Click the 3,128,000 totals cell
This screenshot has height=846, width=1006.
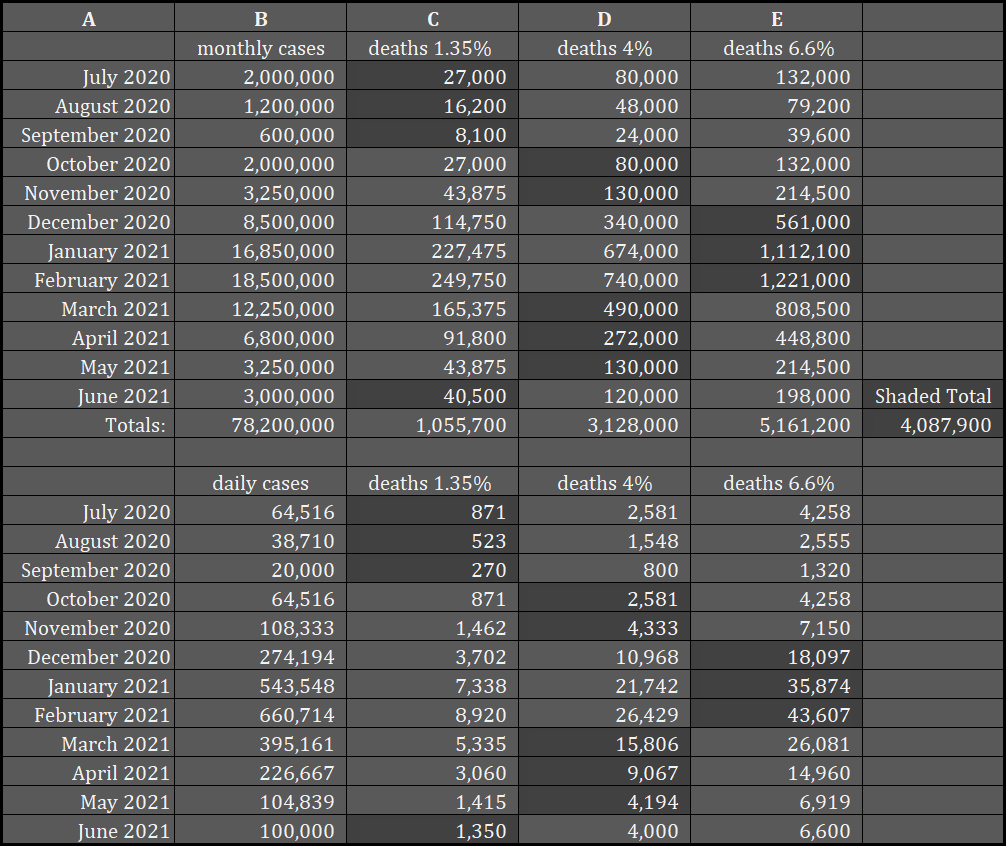[x=604, y=425]
